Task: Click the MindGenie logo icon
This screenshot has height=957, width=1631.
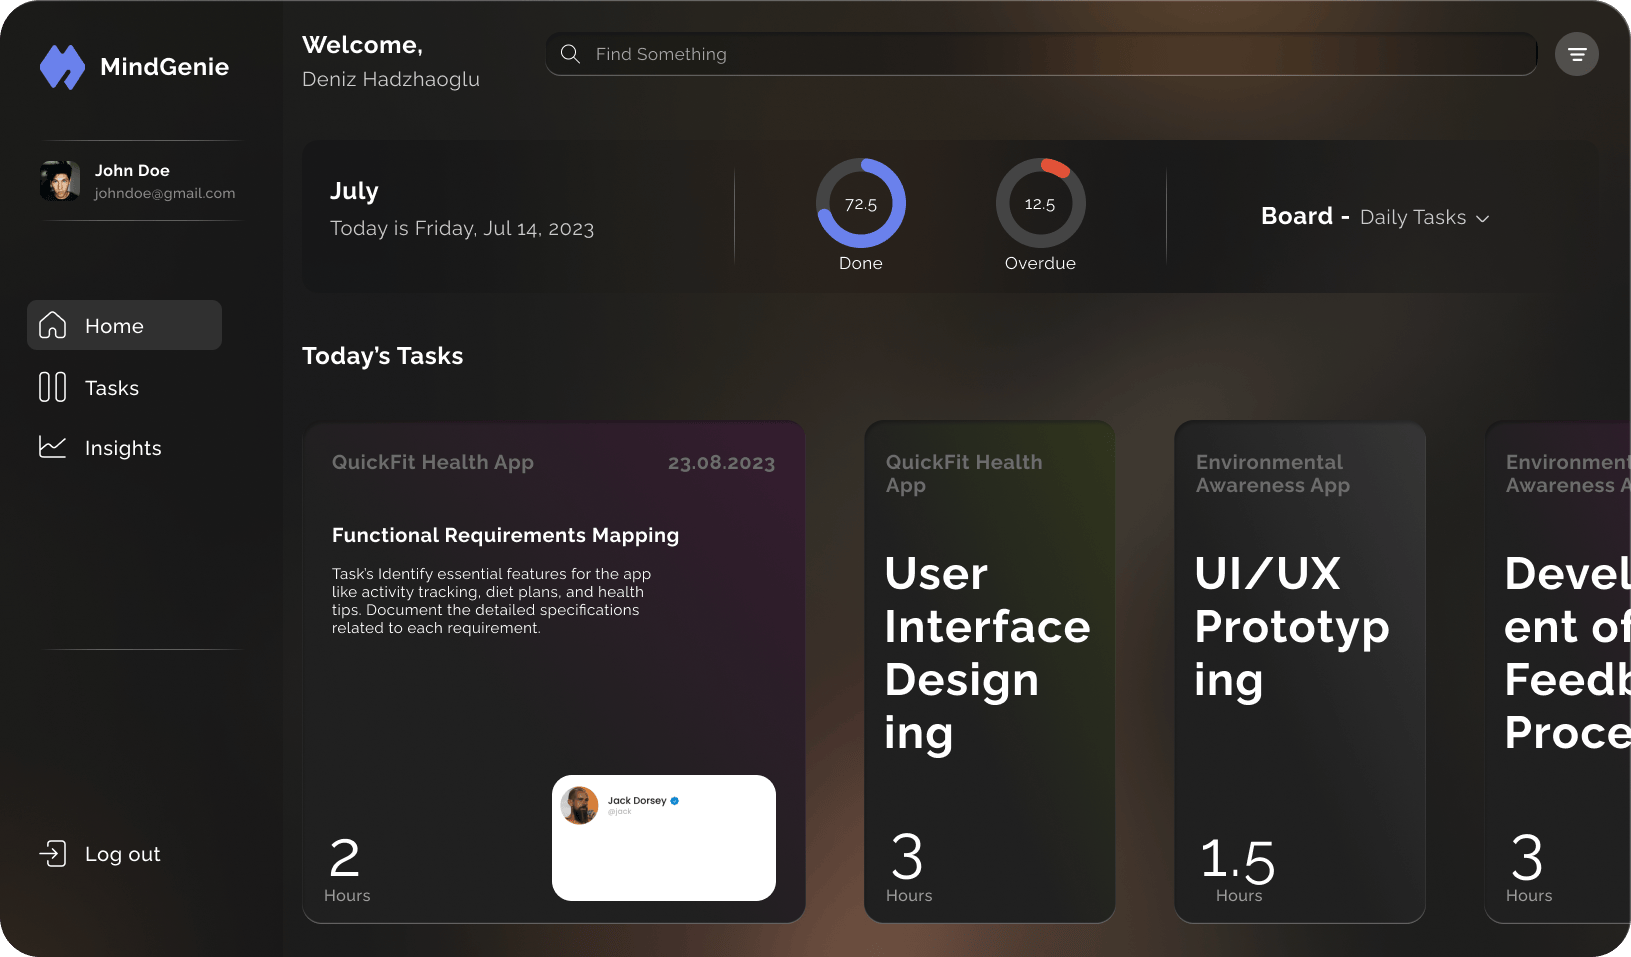Action: click(x=62, y=67)
